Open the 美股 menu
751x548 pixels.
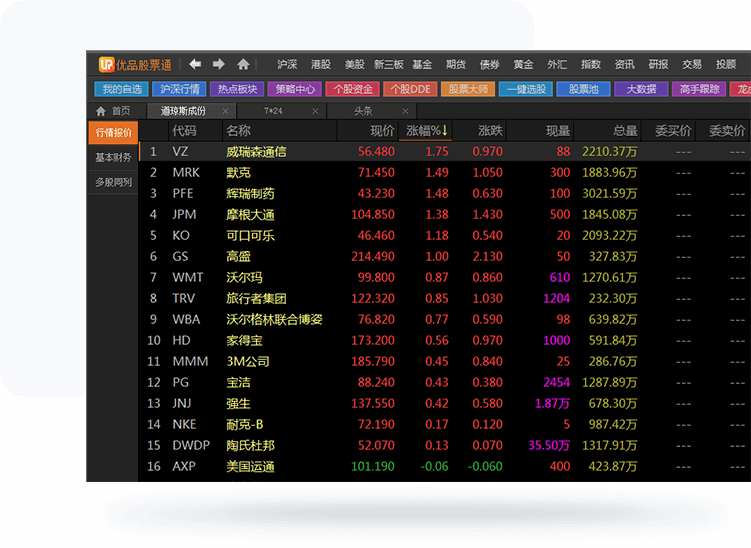click(x=354, y=64)
